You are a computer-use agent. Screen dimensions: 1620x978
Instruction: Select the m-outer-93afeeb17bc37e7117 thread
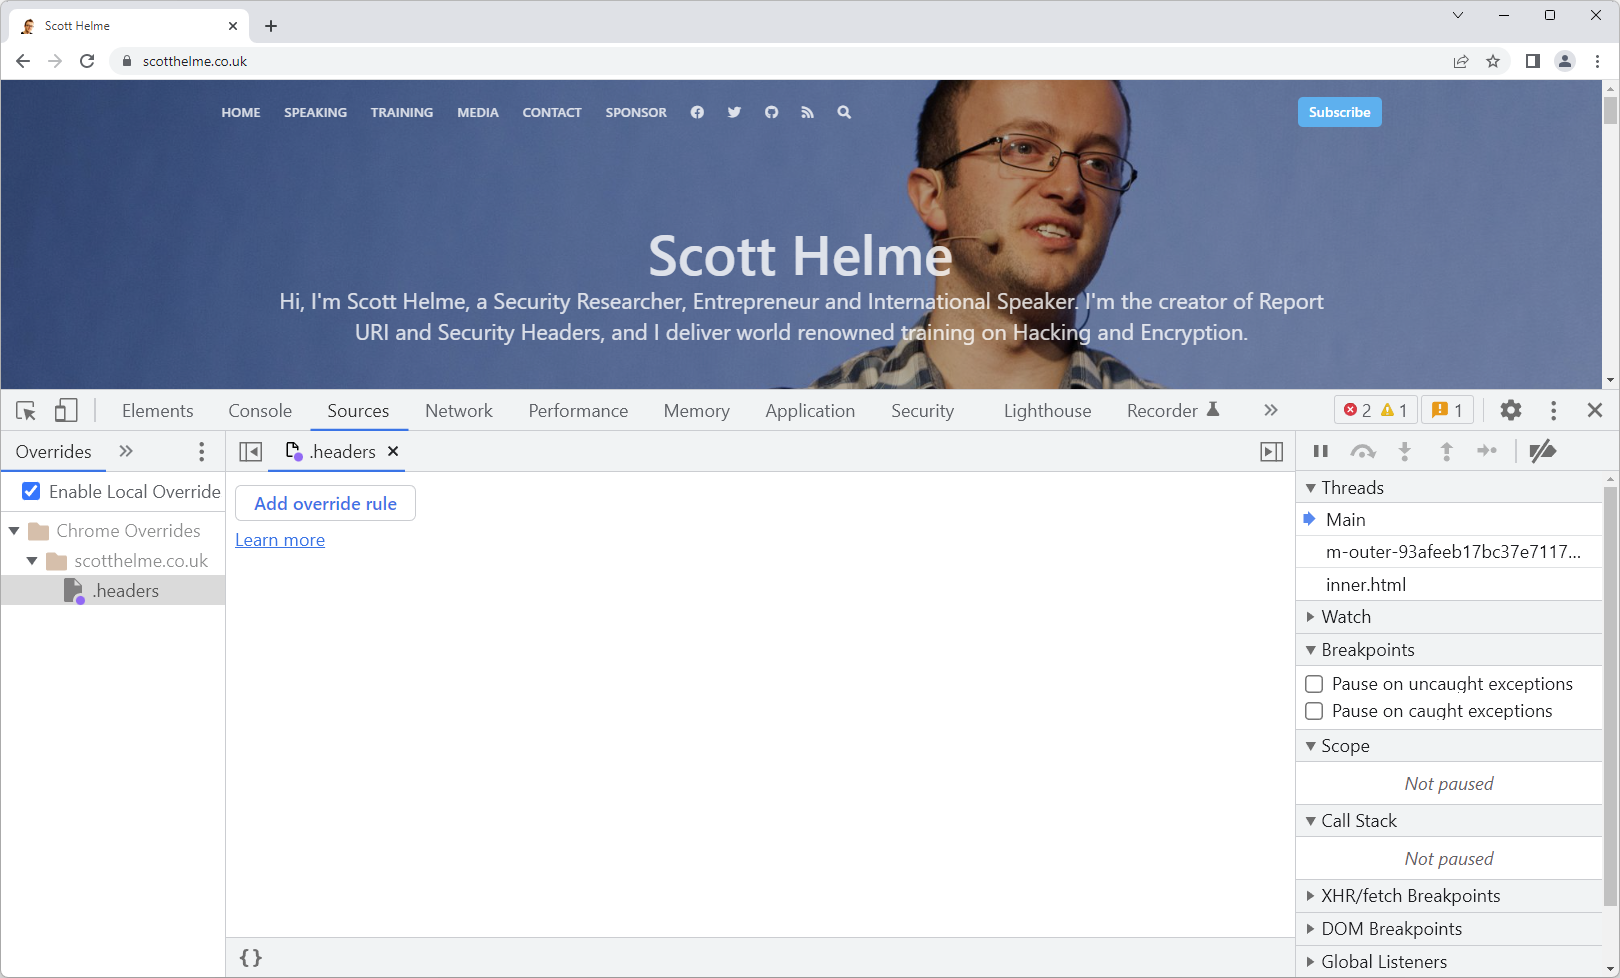click(x=1449, y=552)
